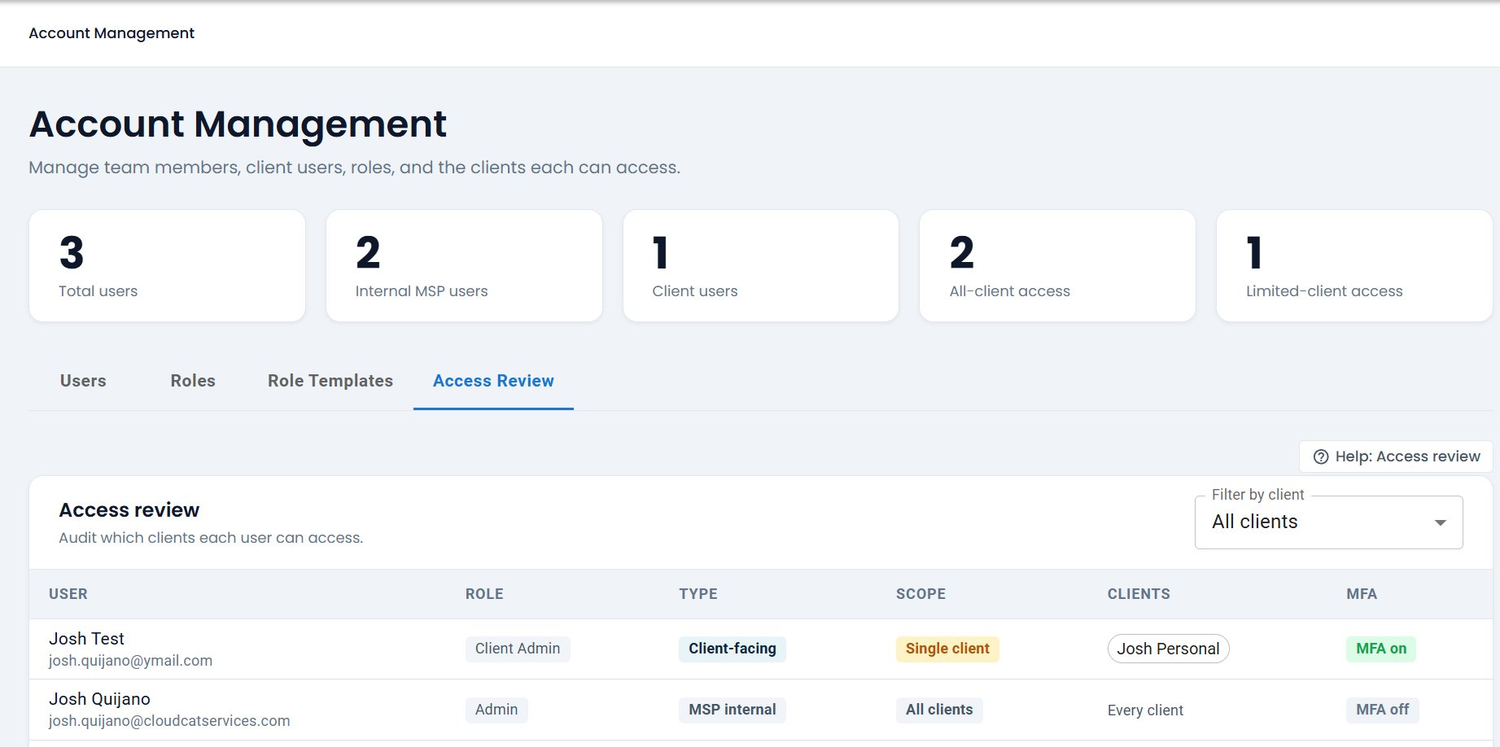
Task: Open the Role Templates tab
Action: 330,381
